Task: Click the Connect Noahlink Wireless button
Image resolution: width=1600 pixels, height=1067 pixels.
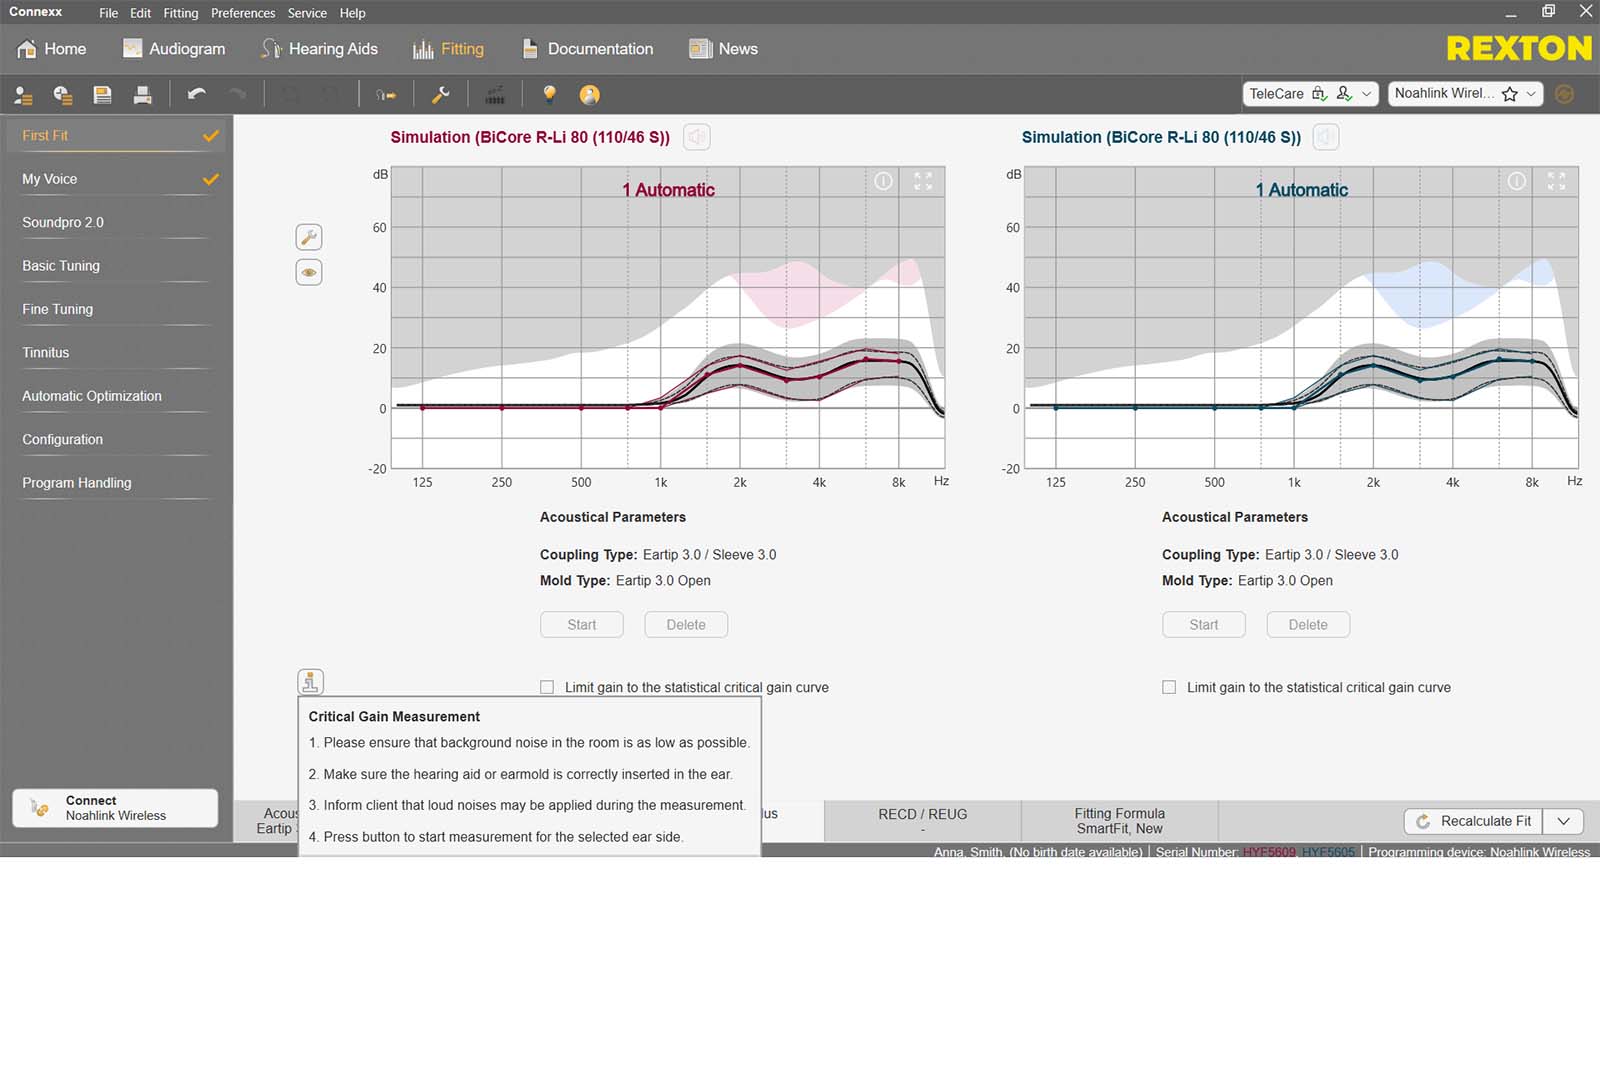Action: [114, 807]
